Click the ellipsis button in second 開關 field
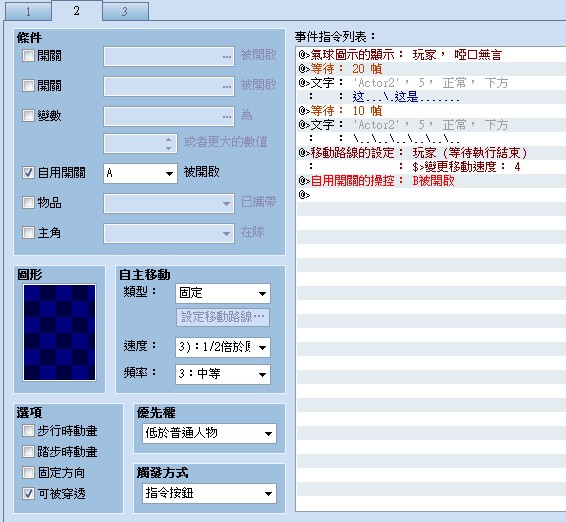Image resolution: width=566 pixels, height=522 pixels. (x=227, y=86)
